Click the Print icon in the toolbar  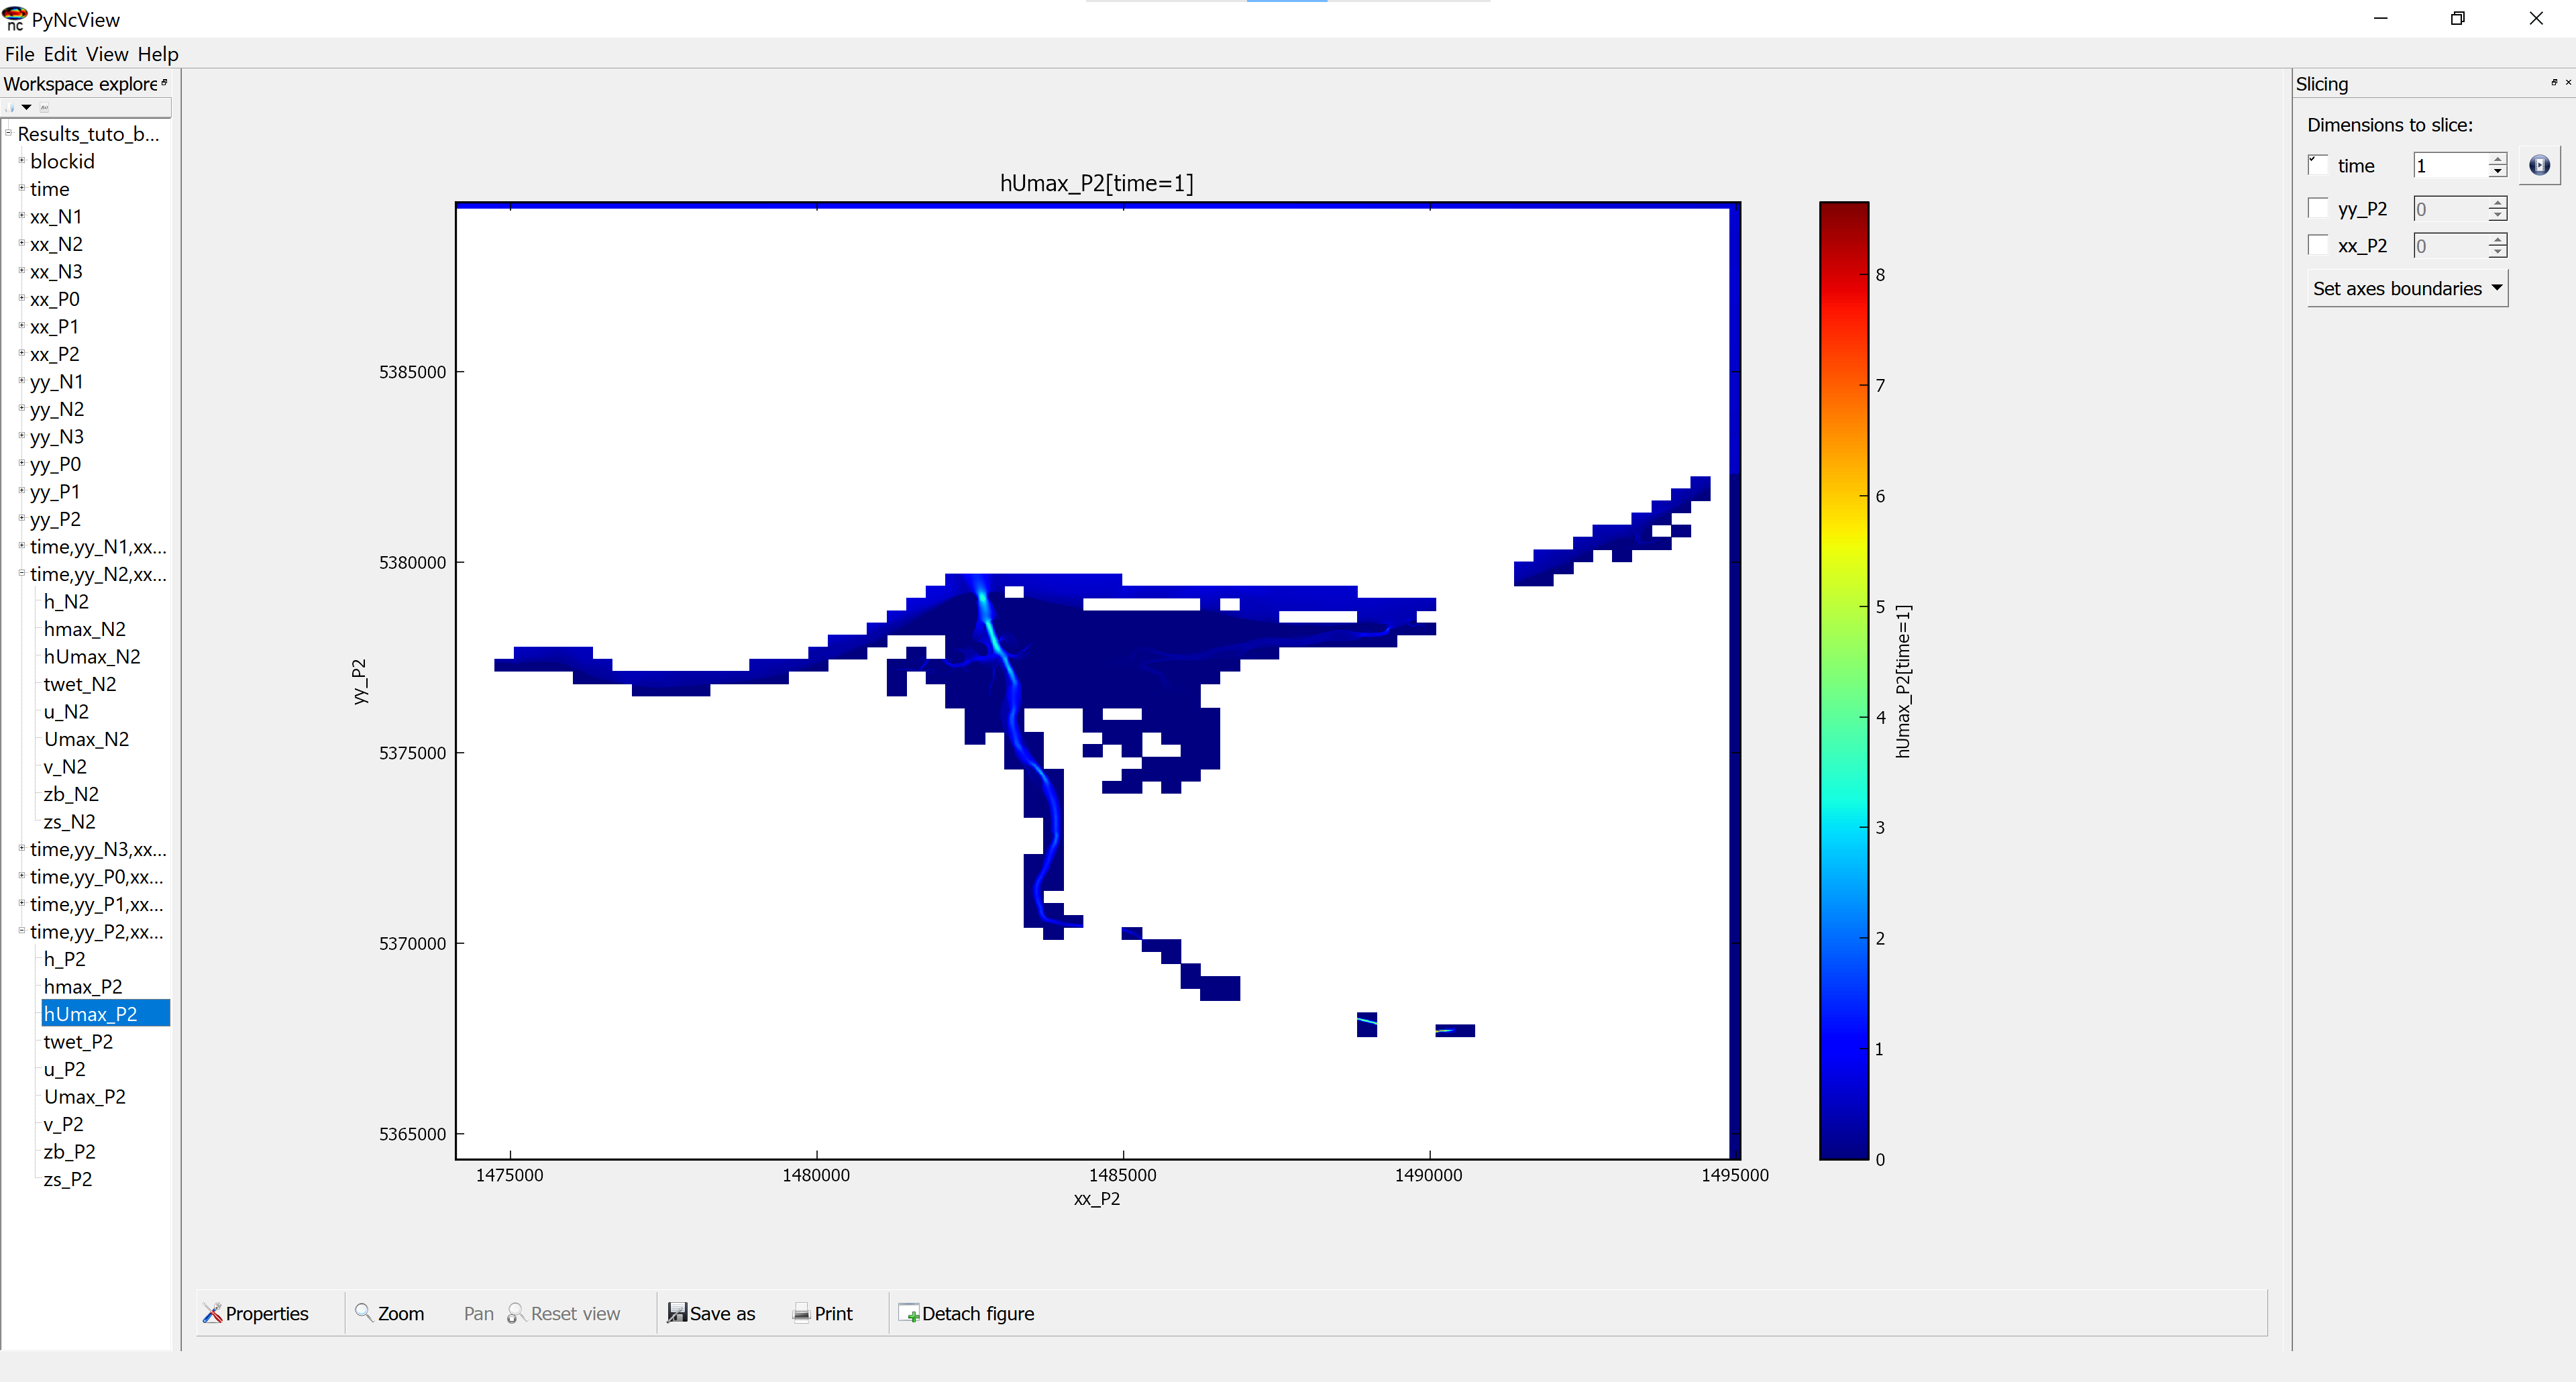coord(801,1313)
